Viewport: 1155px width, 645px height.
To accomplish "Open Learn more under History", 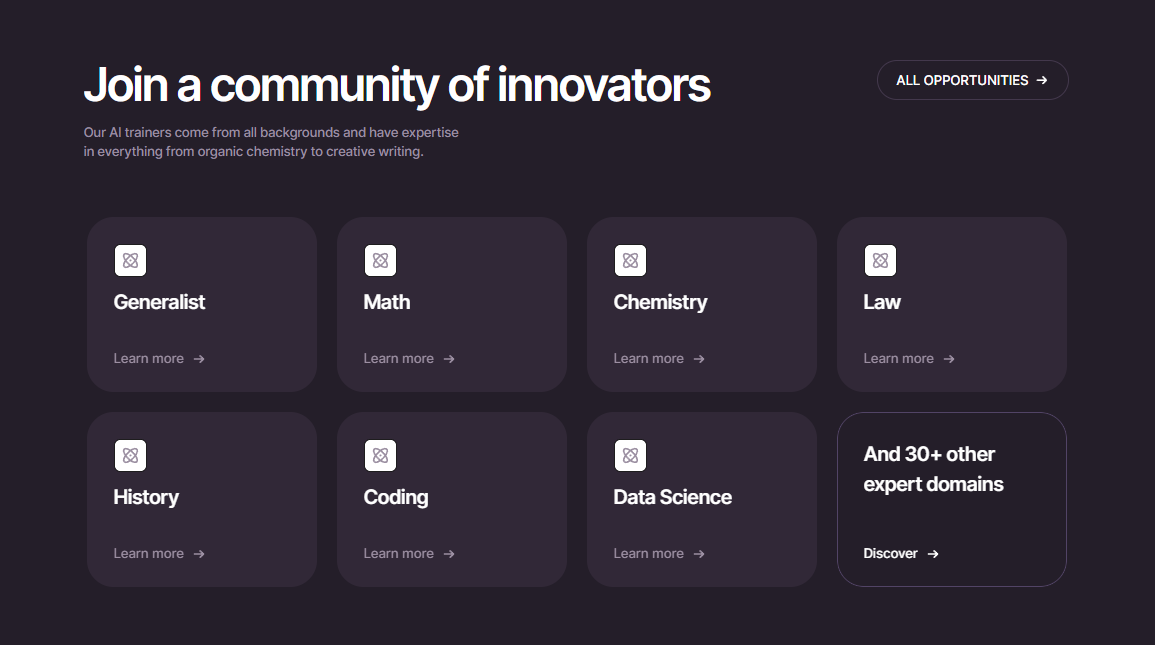I will point(159,554).
